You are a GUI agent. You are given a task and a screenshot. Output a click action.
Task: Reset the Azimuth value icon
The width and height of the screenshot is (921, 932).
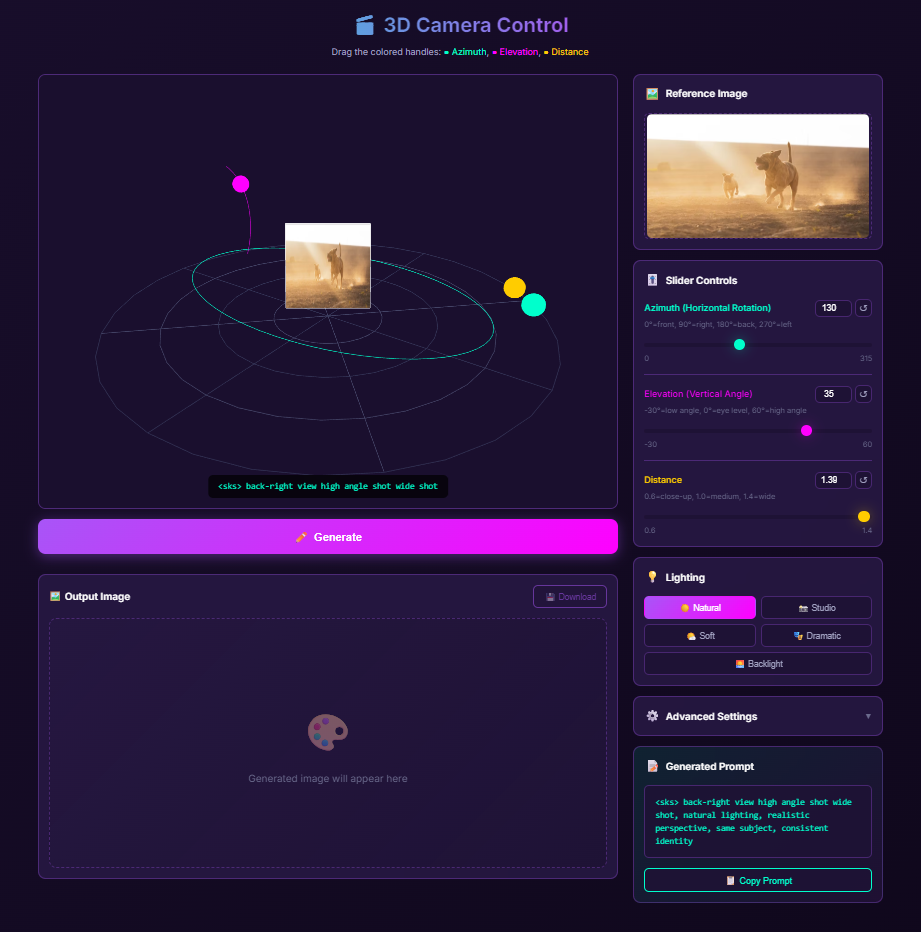tap(864, 308)
